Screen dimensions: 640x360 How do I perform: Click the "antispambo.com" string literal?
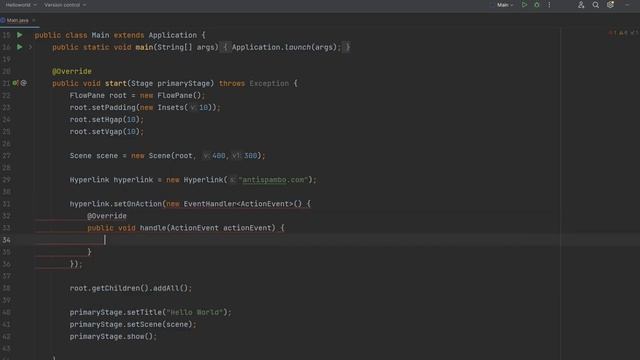(273, 180)
